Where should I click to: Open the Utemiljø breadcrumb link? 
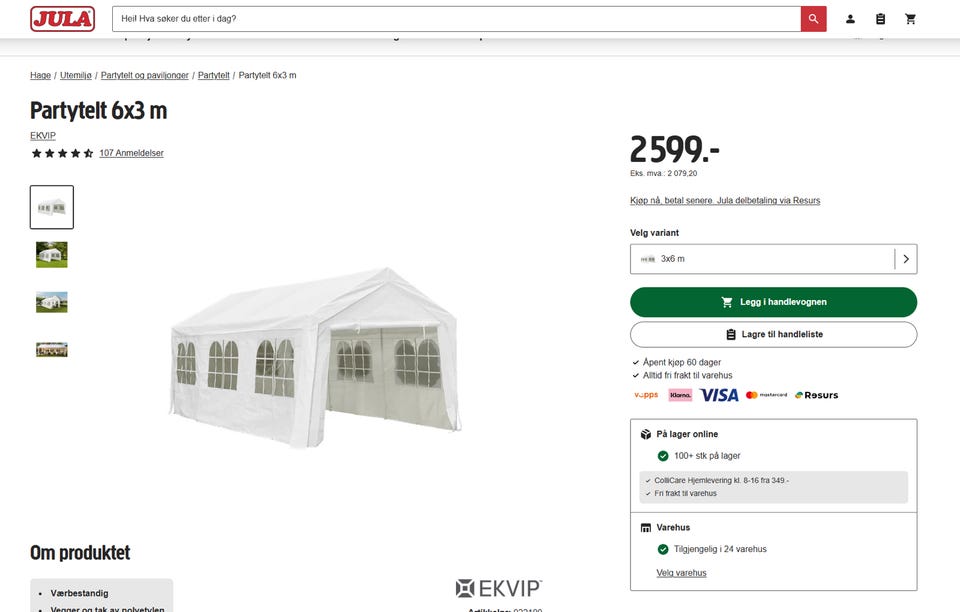(76, 75)
